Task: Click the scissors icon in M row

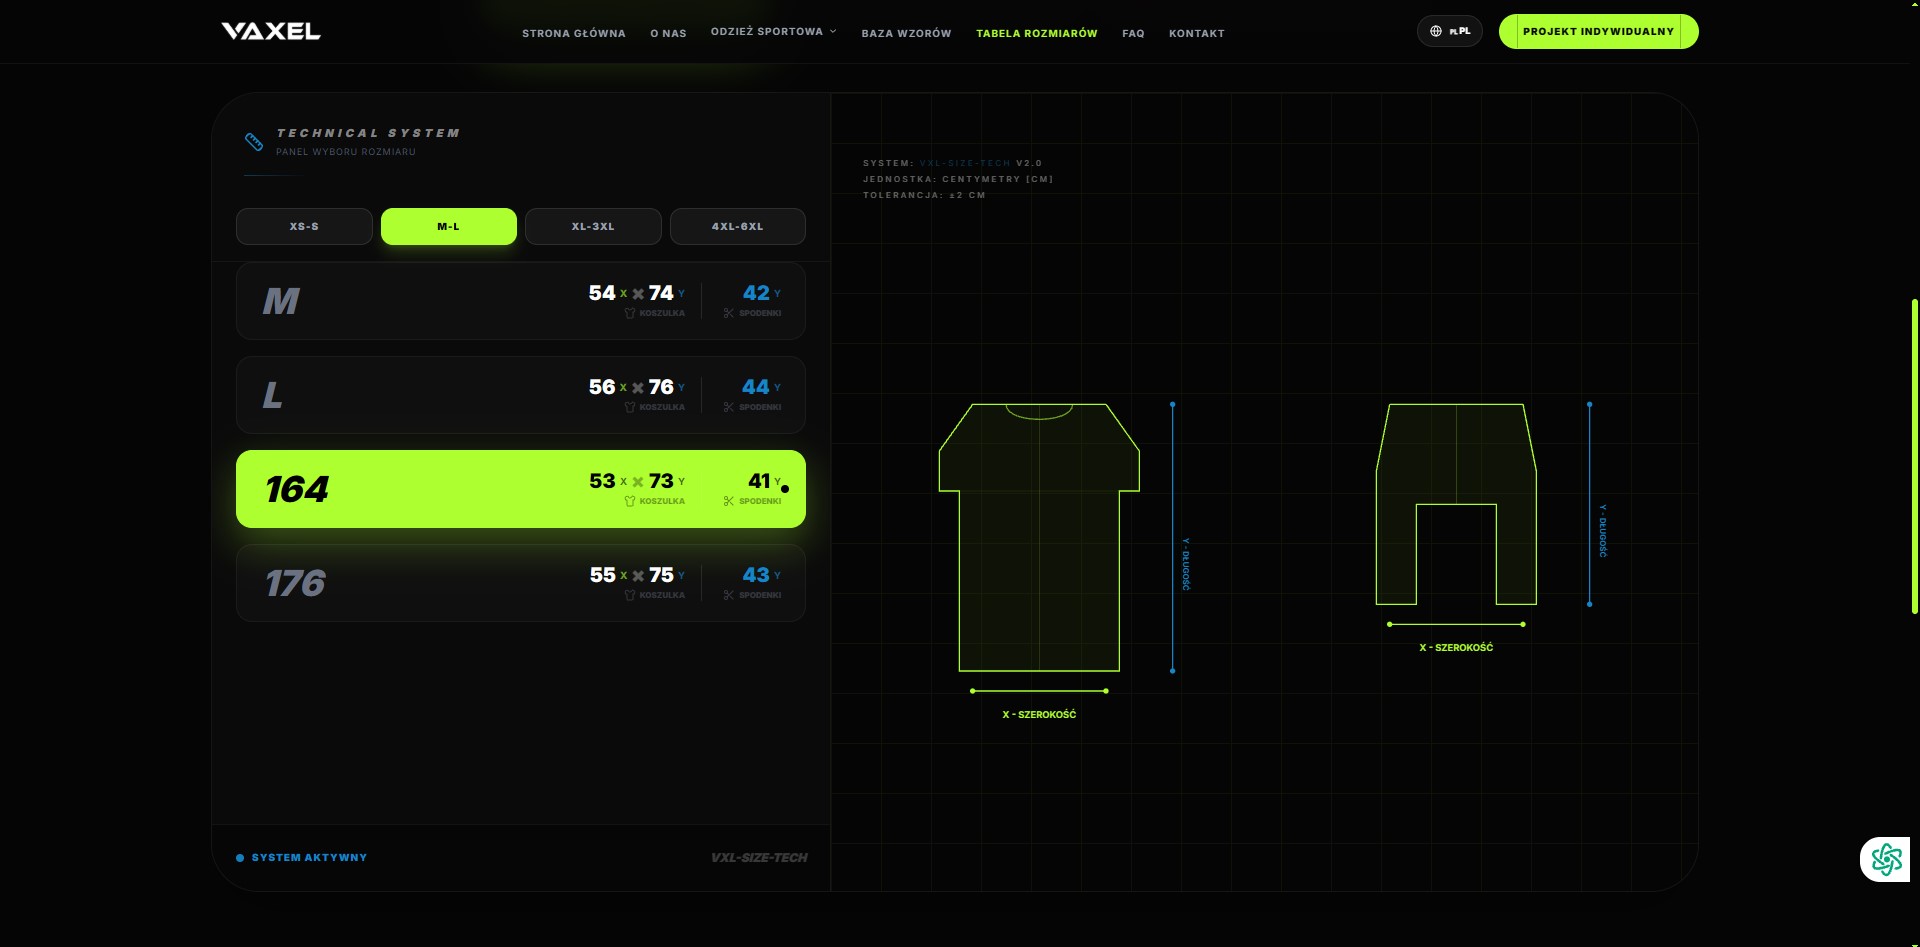Action: click(x=728, y=313)
